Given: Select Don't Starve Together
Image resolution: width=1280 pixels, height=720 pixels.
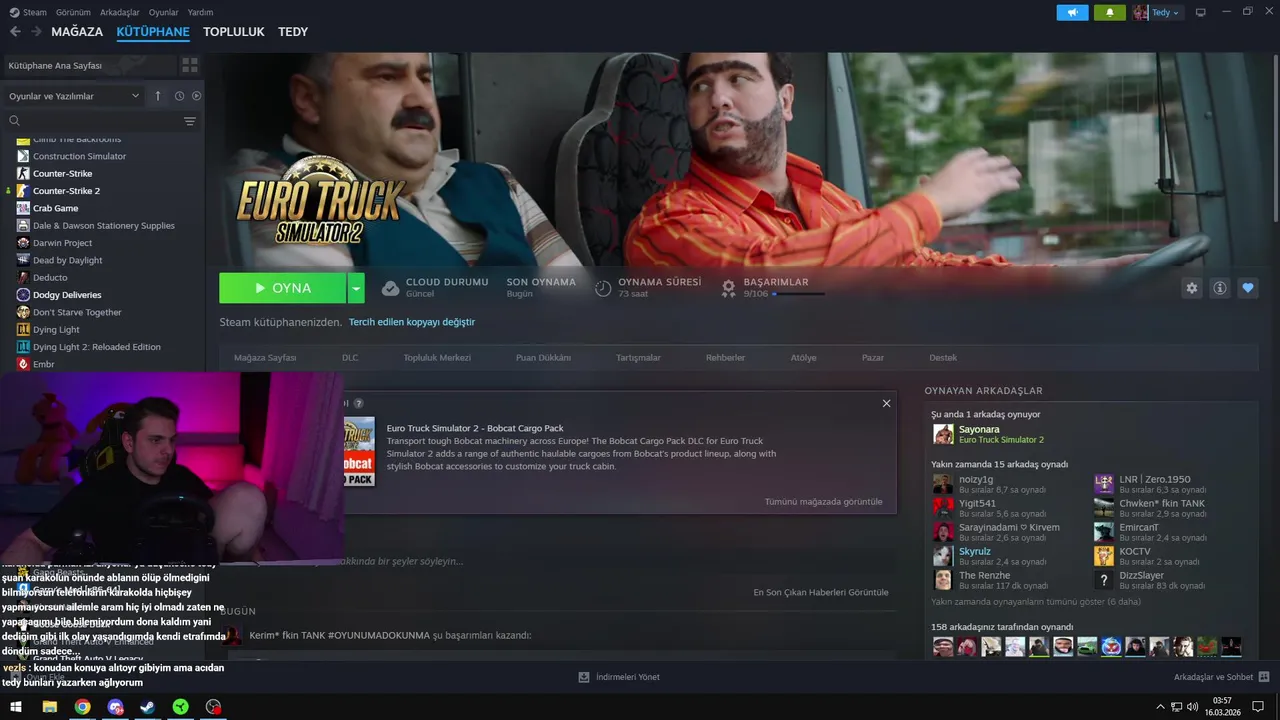Looking at the screenshot, I should click(77, 312).
